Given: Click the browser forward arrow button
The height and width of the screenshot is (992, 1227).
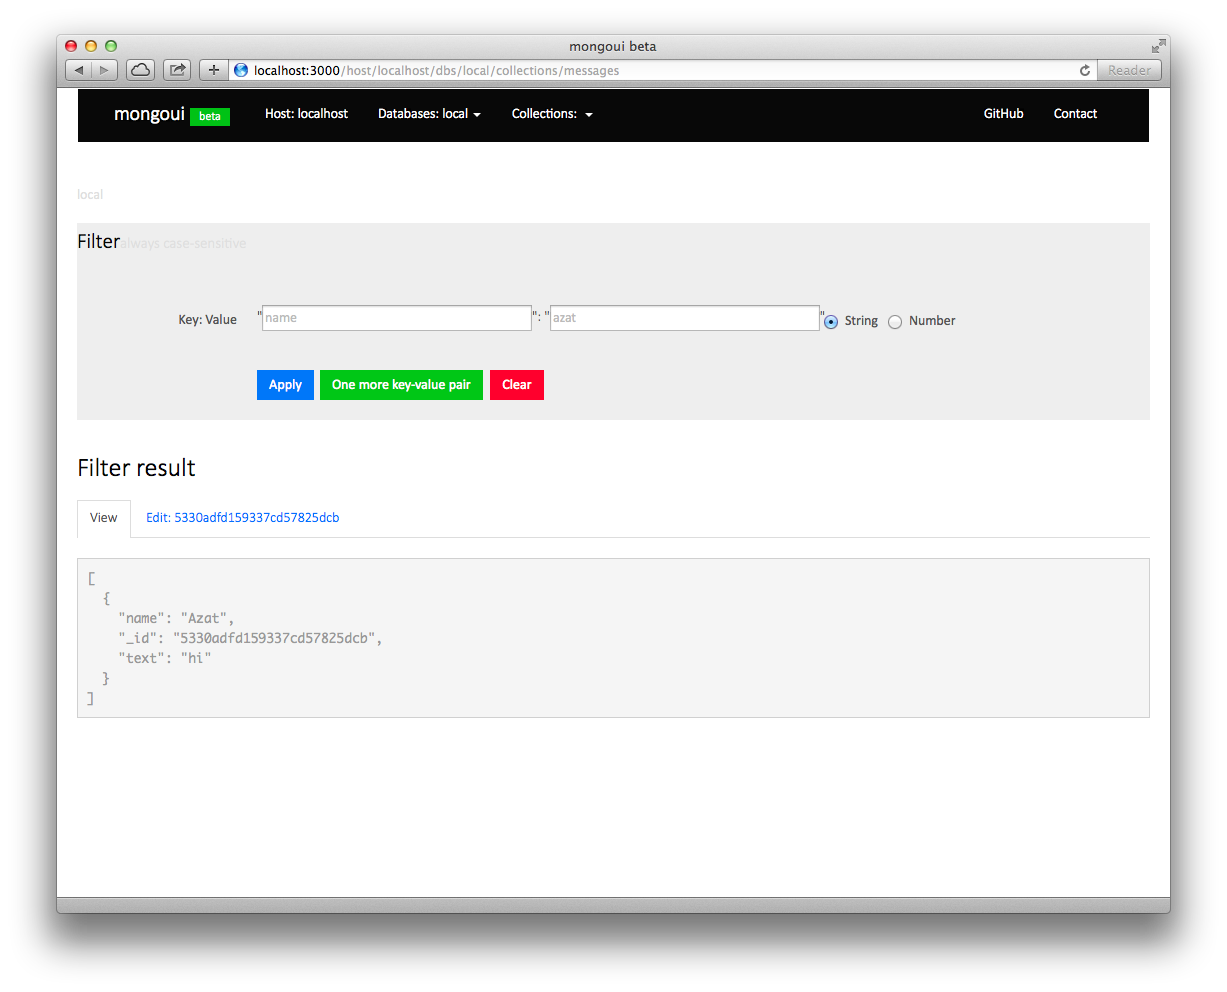Looking at the screenshot, I should (x=105, y=70).
